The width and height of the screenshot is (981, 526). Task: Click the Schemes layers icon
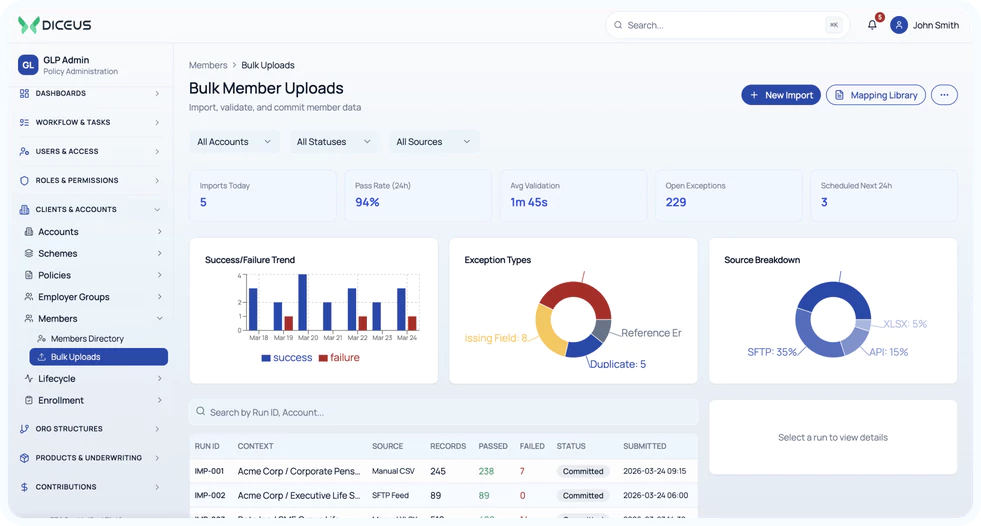pos(29,253)
